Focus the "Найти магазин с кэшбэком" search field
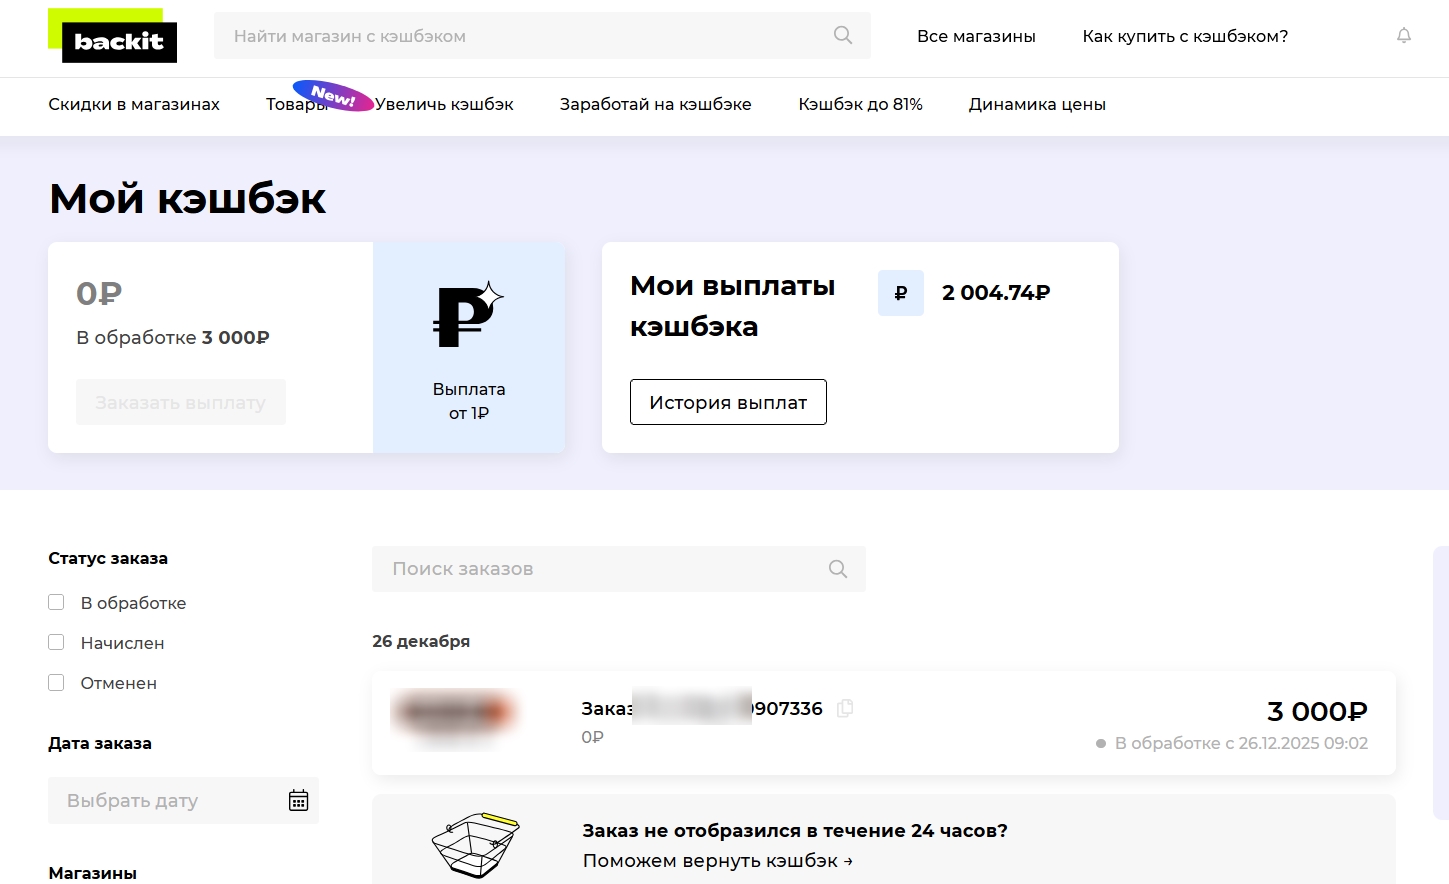This screenshot has height=884, width=1449. pyautogui.click(x=520, y=36)
